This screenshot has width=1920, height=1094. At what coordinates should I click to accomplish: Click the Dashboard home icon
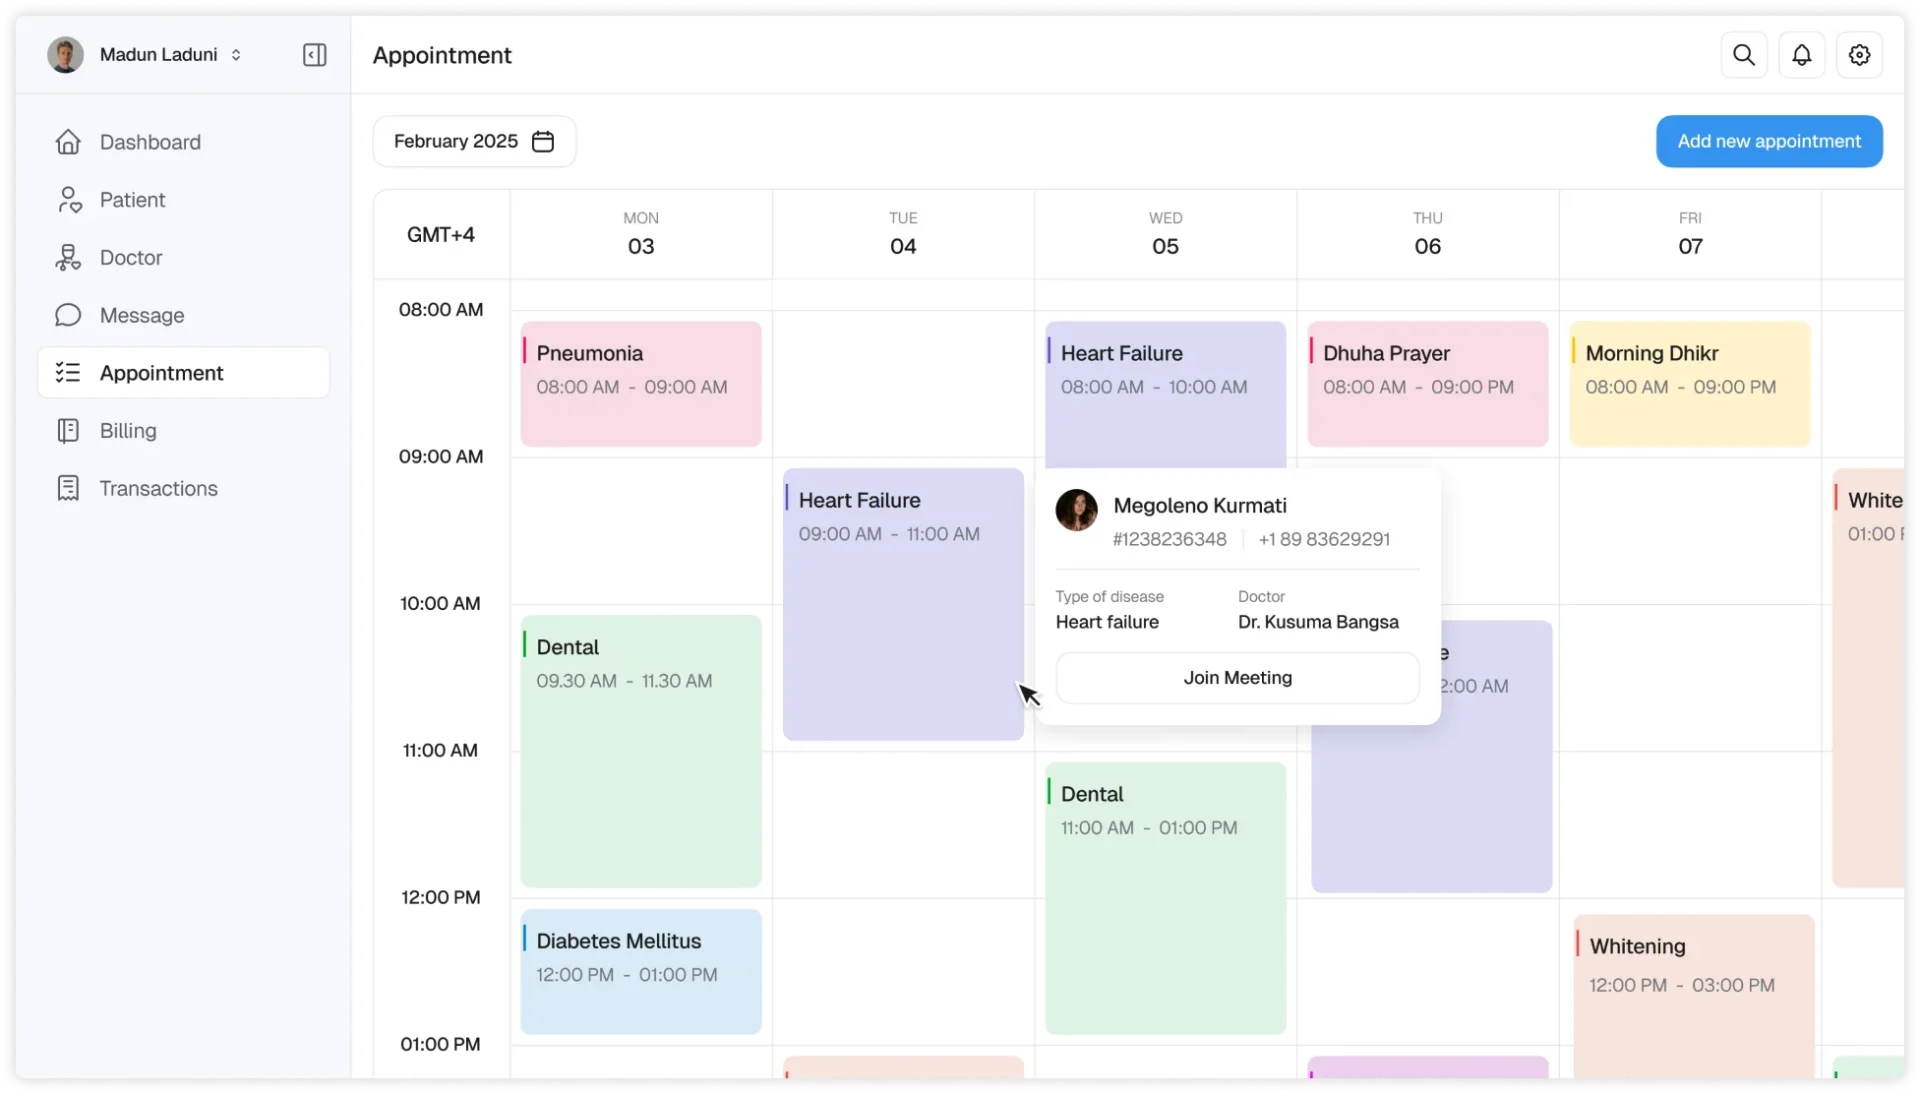click(68, 142)
